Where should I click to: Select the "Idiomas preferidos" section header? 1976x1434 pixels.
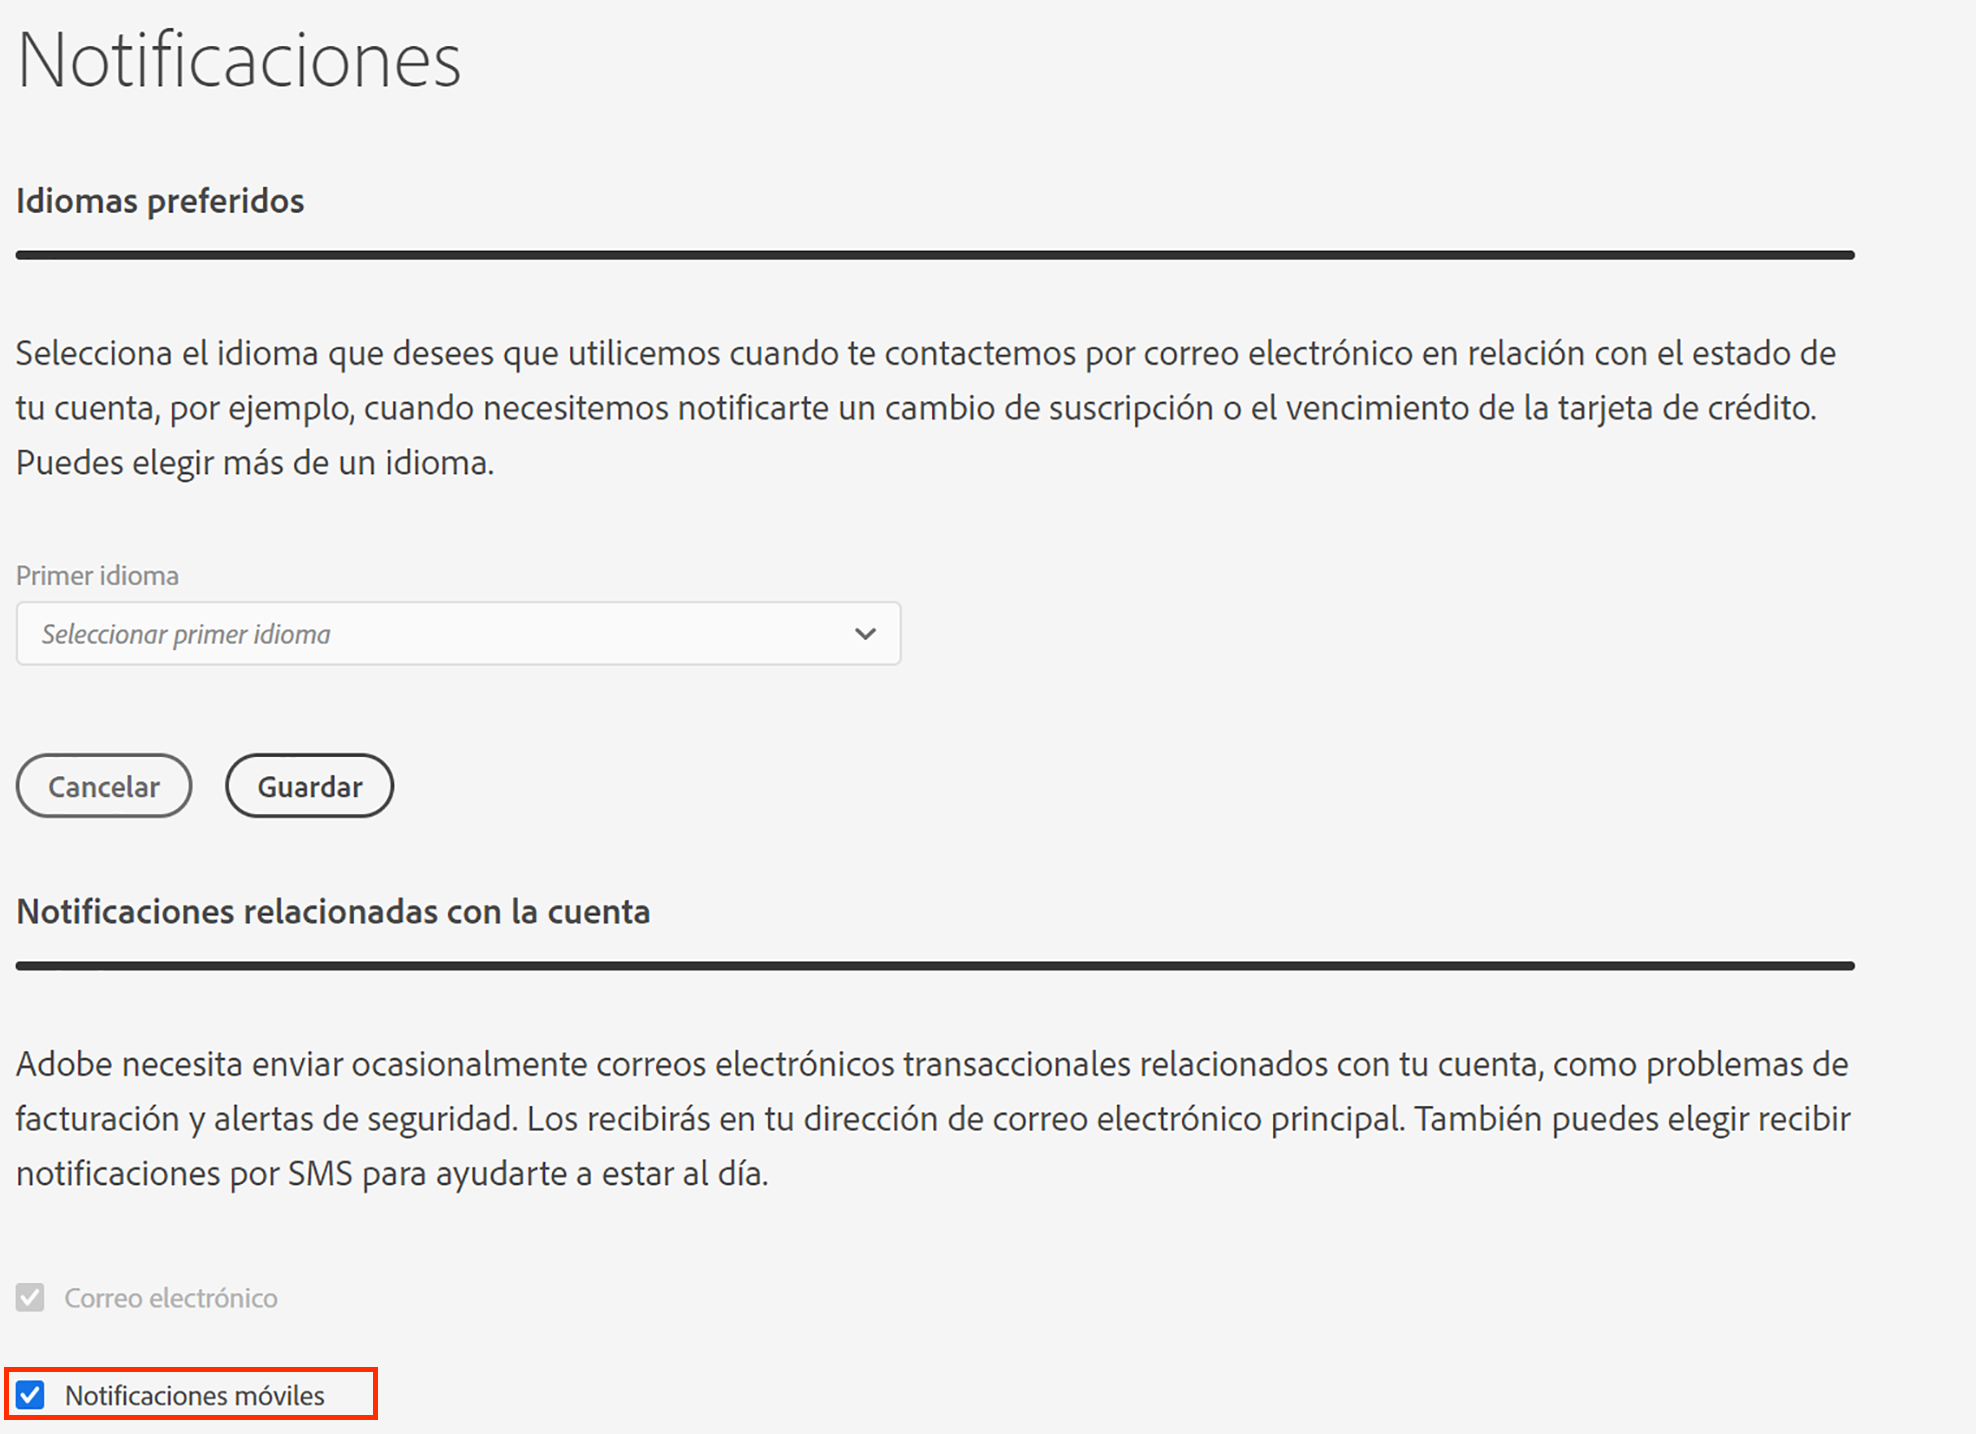[x=159, y=201]
